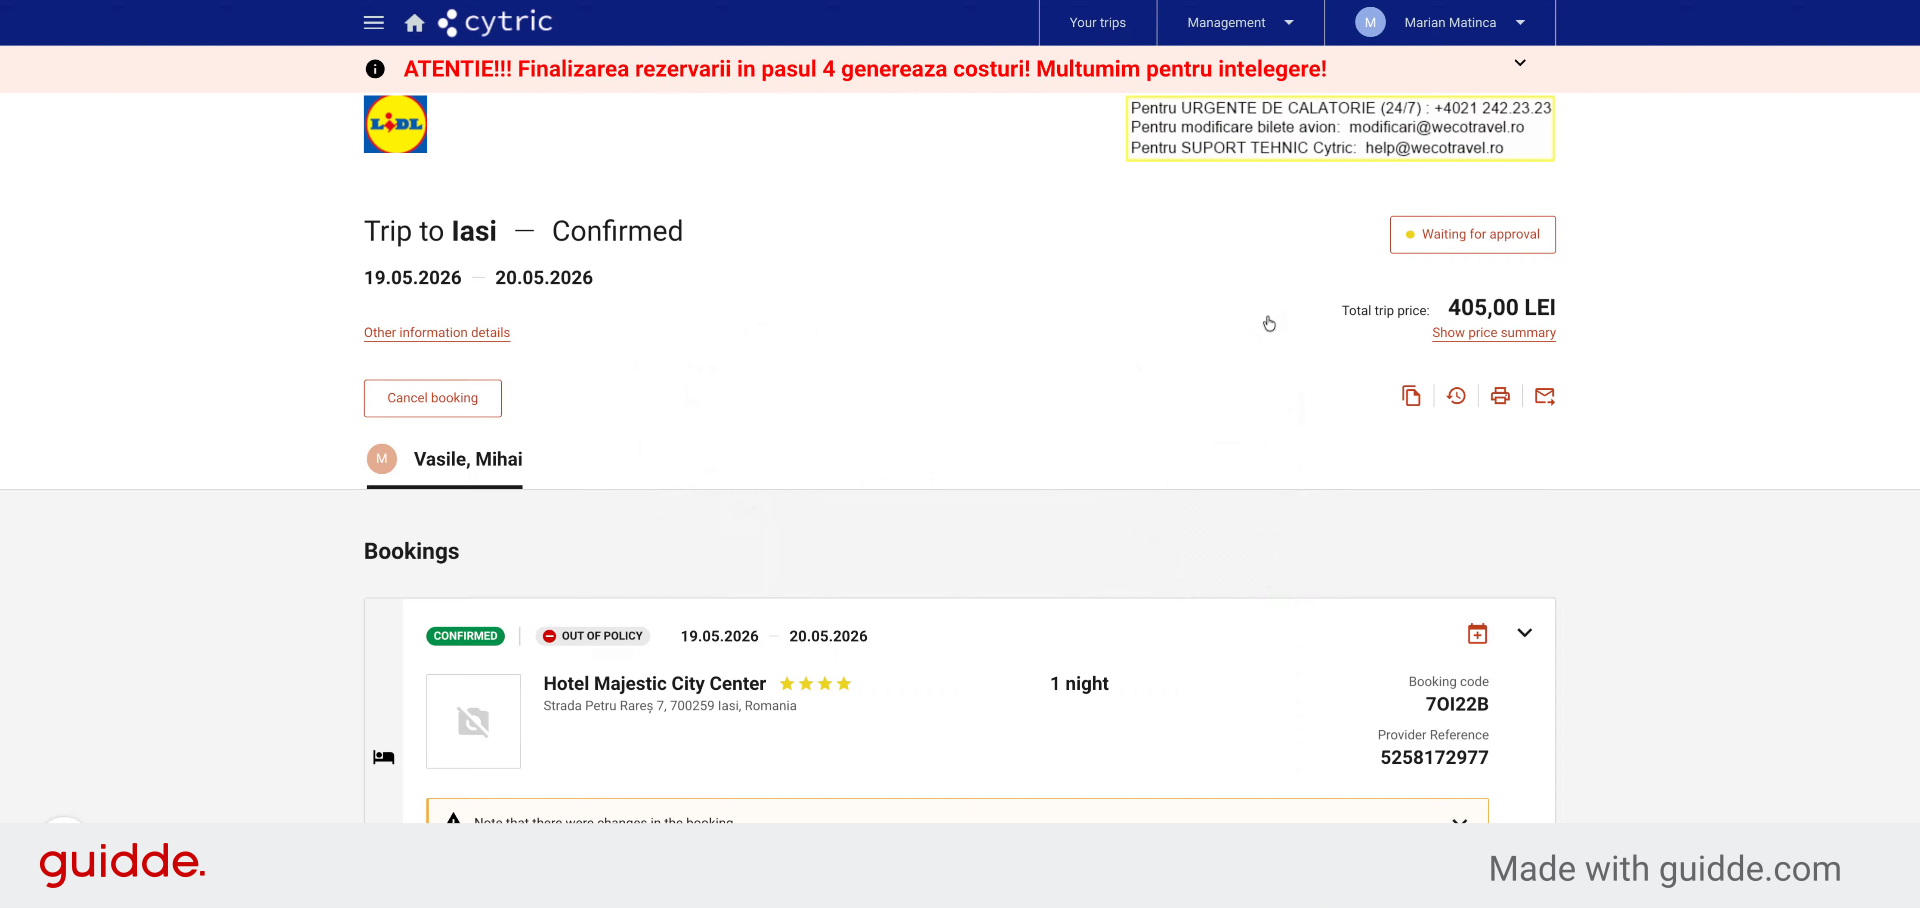Image resolution: width=1920 pixels, height=908 pixels.
Task: Click the Cancel booking button
Action: (x=433, y=398)
